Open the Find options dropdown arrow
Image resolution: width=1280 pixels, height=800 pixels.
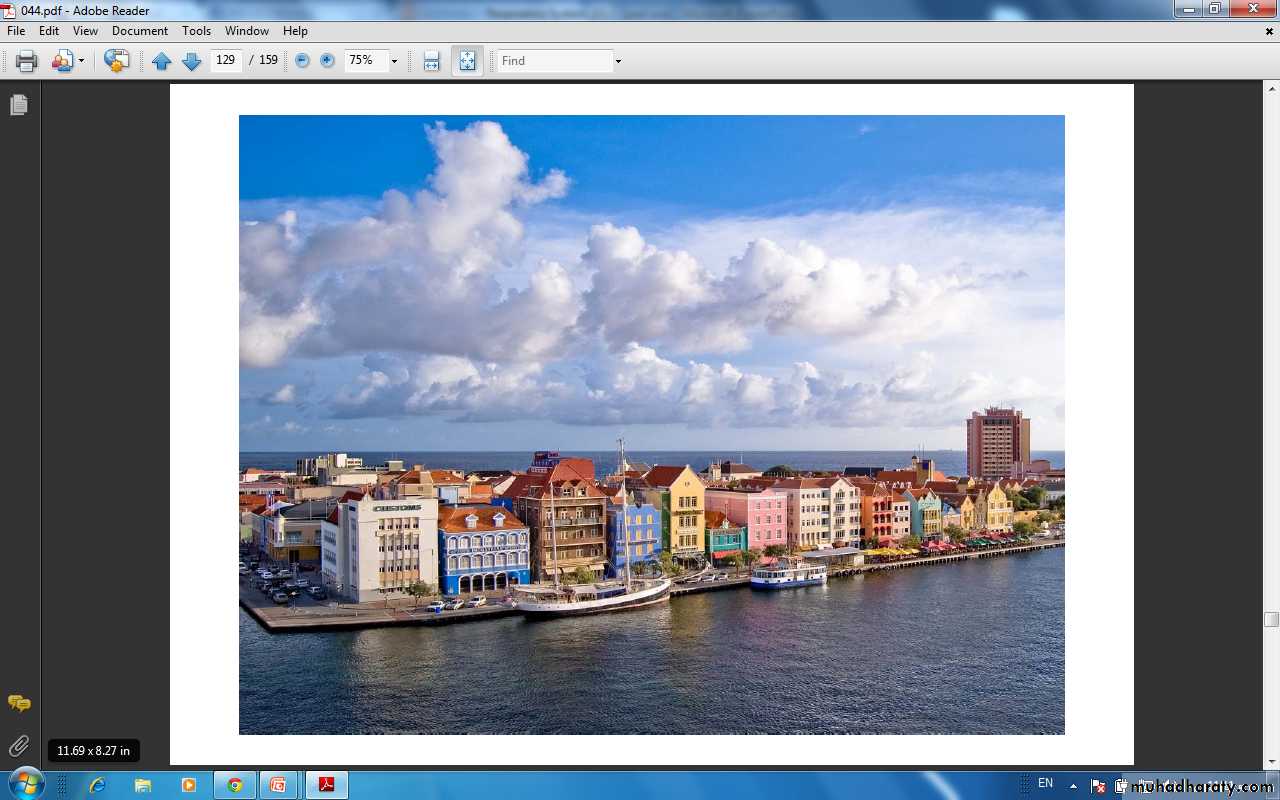tap(618, 61)
